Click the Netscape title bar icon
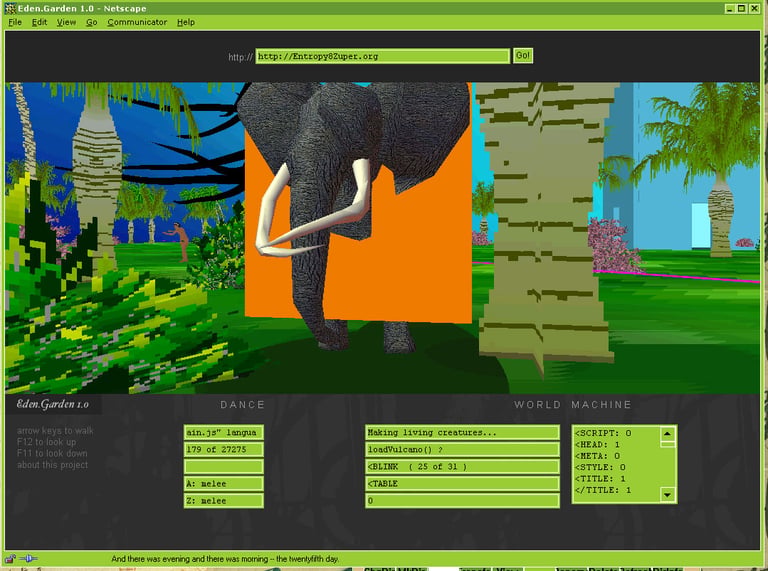The width and height of the screenshot is (768, 571). pos(10,8)
